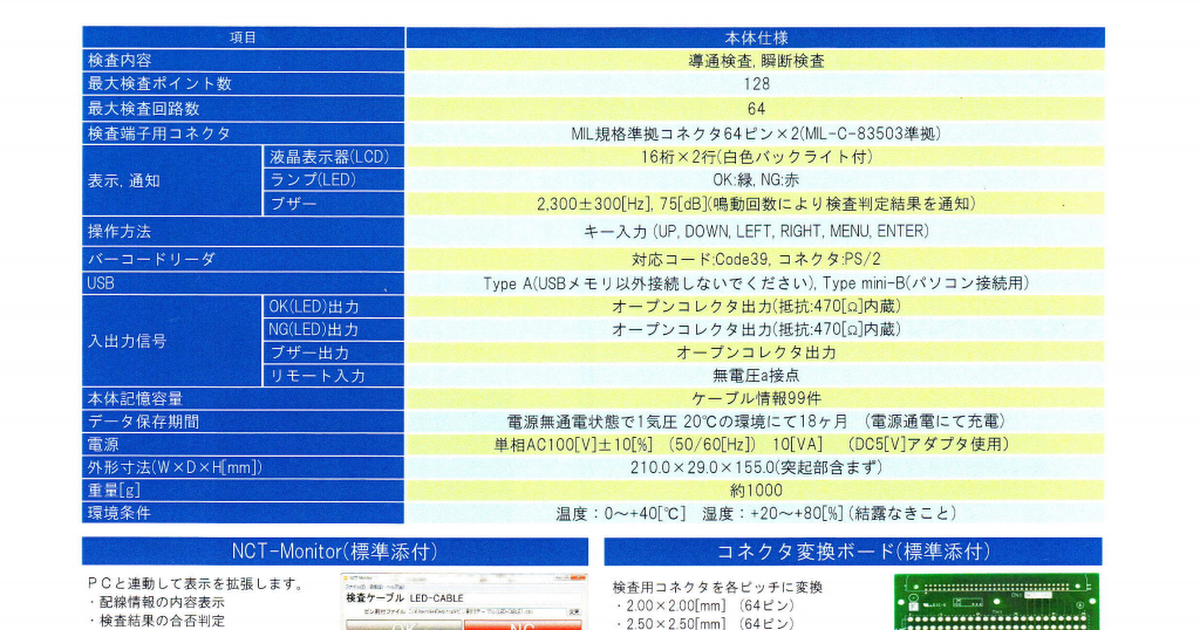This screenshot has width=1200, height=630.
Task: Click the value 128
Action: 756,84
